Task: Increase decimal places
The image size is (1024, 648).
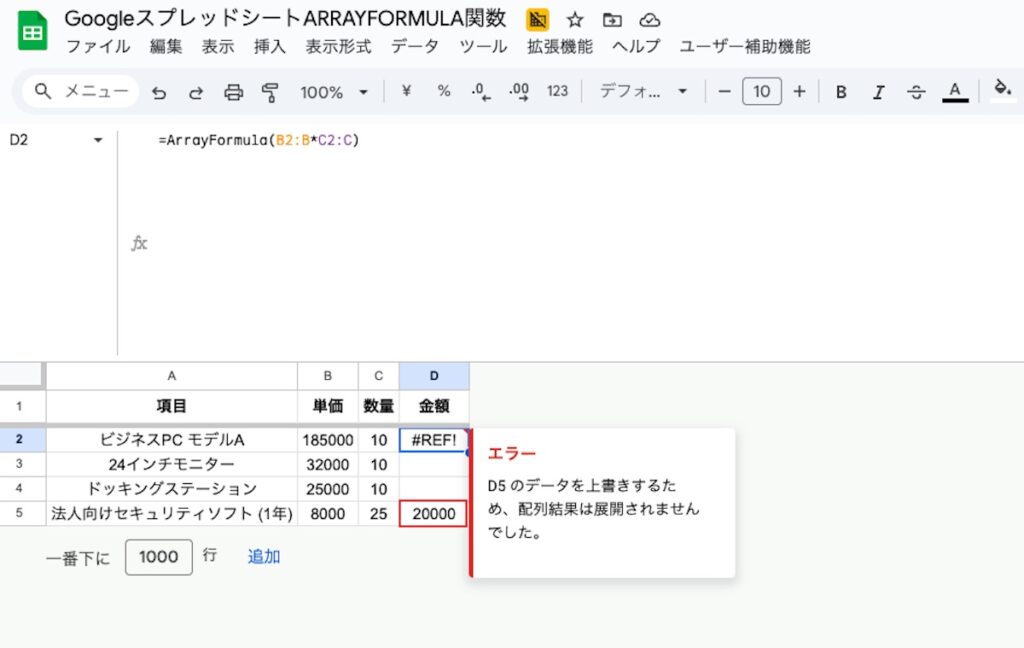Action: click(519, 91)
